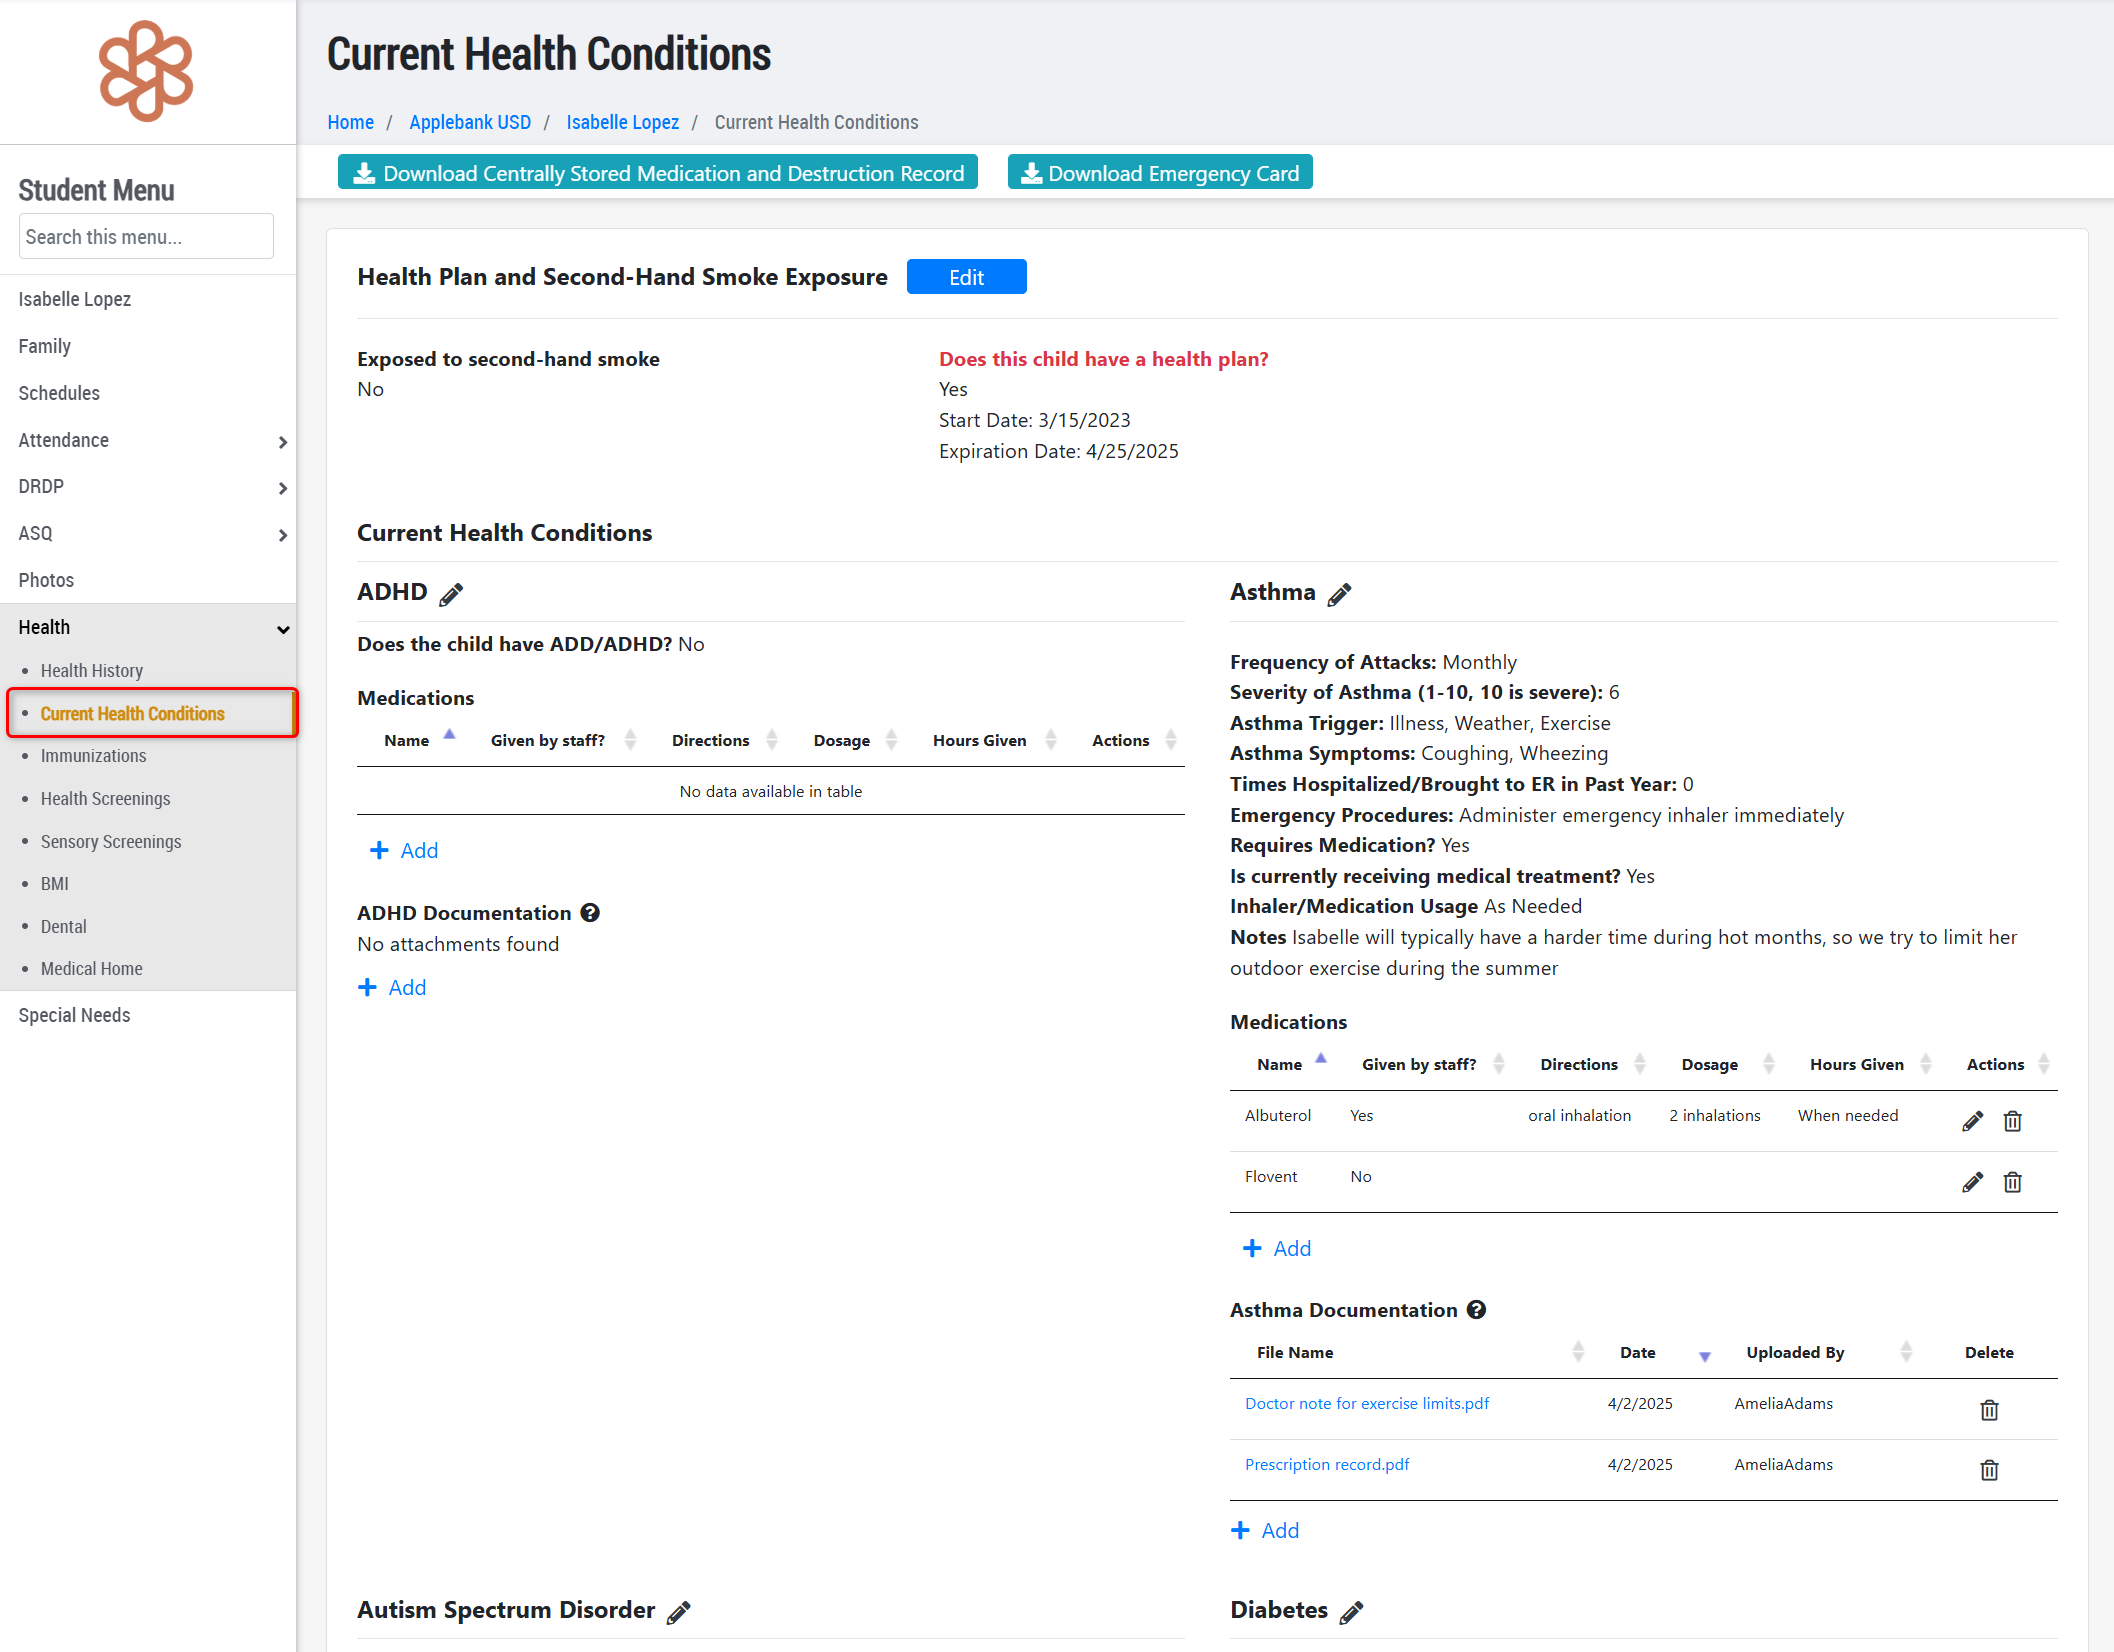Click the ADHD Documentation help icon
Screen dimensions: 2114x1652
tap(590, 913)
